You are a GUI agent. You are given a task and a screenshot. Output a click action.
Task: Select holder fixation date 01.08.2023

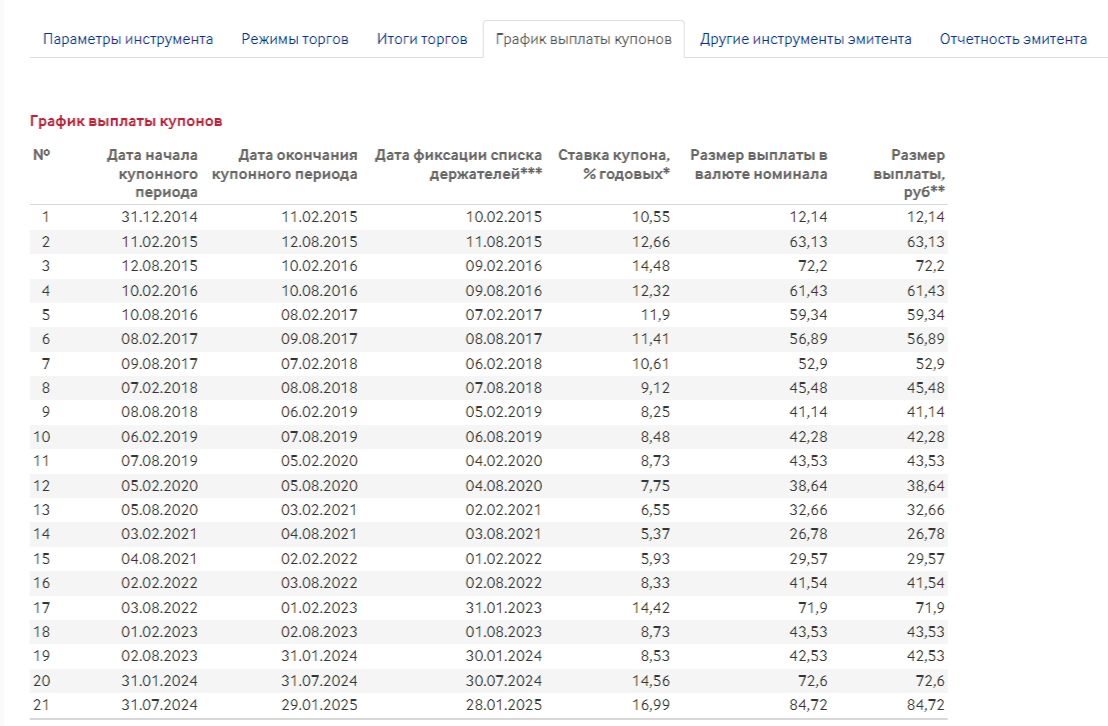pyautogui.click(x=503, y=631)
